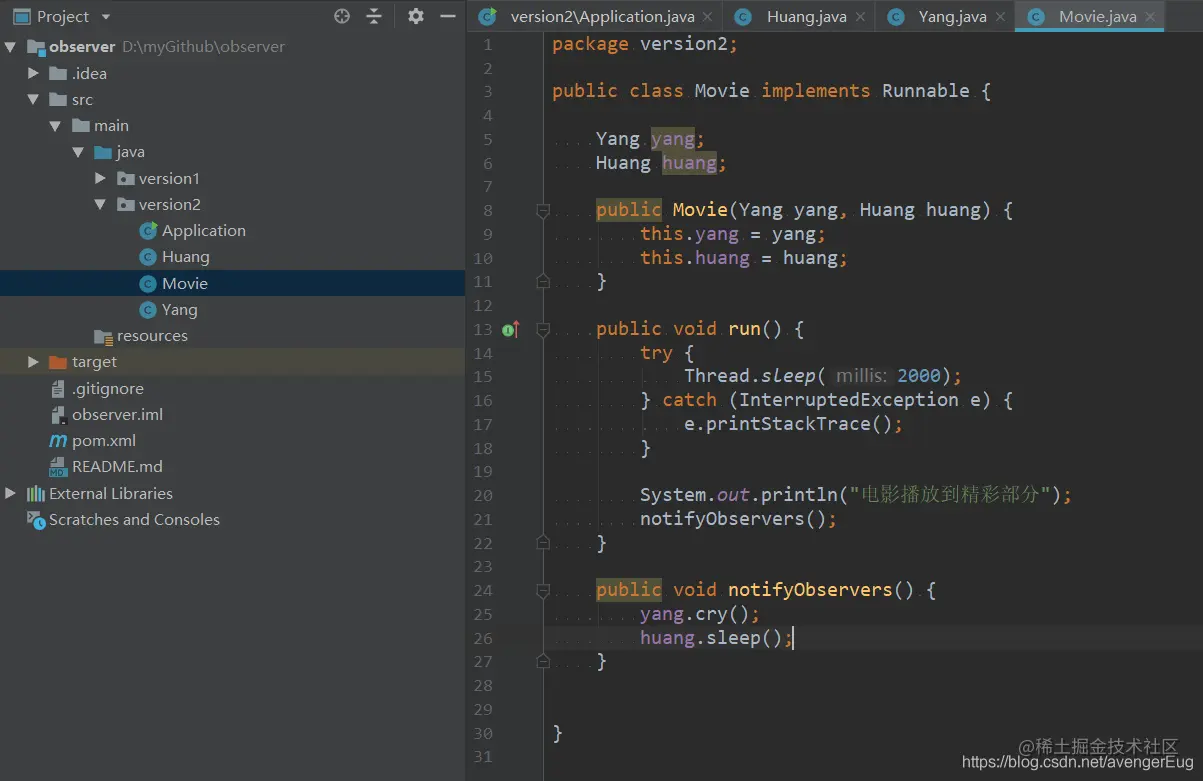This screenshot has height=781, width=1203.
Task: Click the Thread.sleep call on line 15
Action: click(823, 376)
